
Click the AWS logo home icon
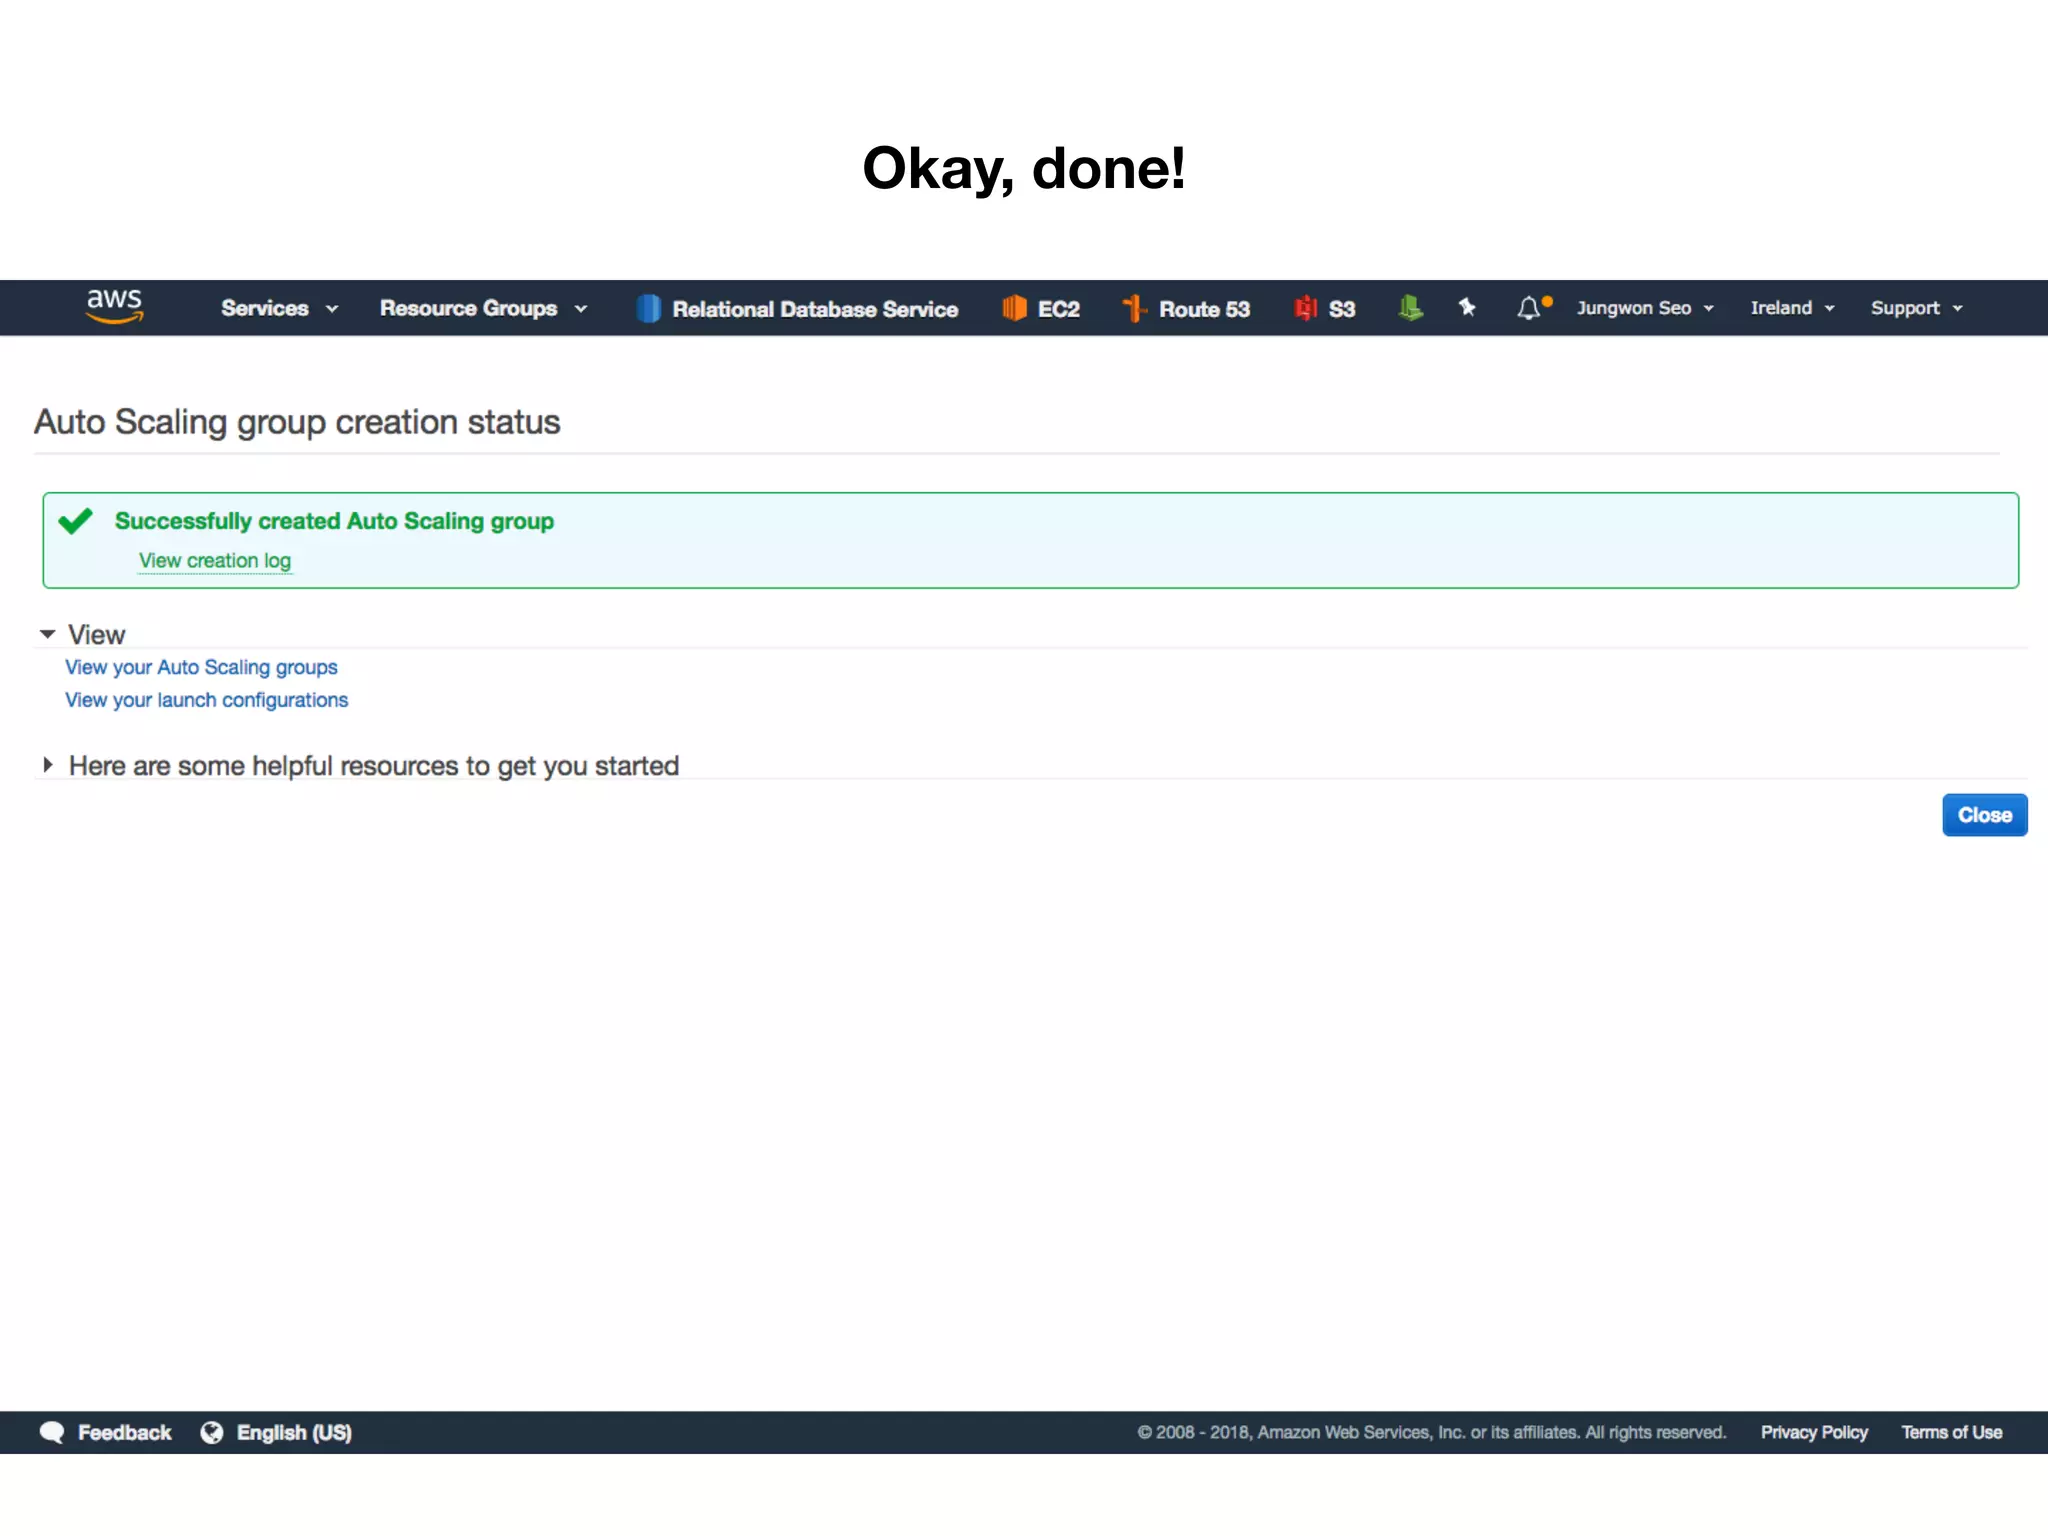point(114,306)
